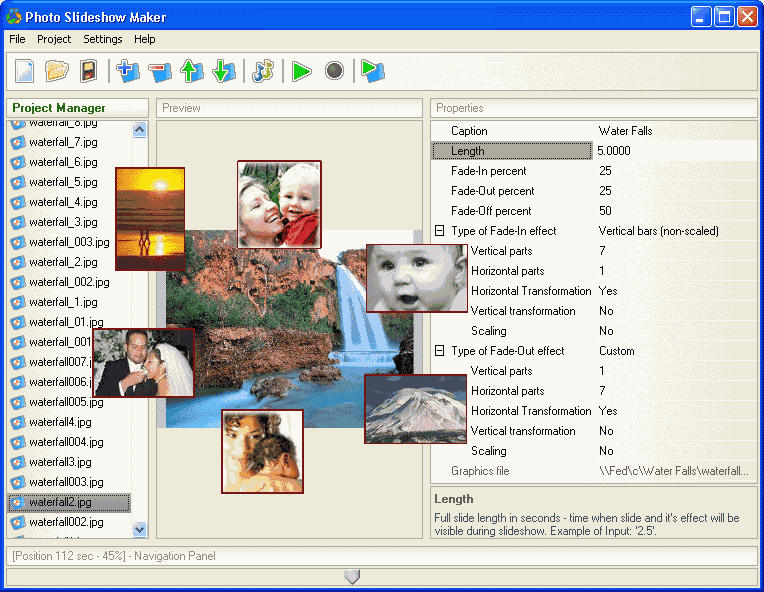Toggle Fade-In Scaling No value

606,331
